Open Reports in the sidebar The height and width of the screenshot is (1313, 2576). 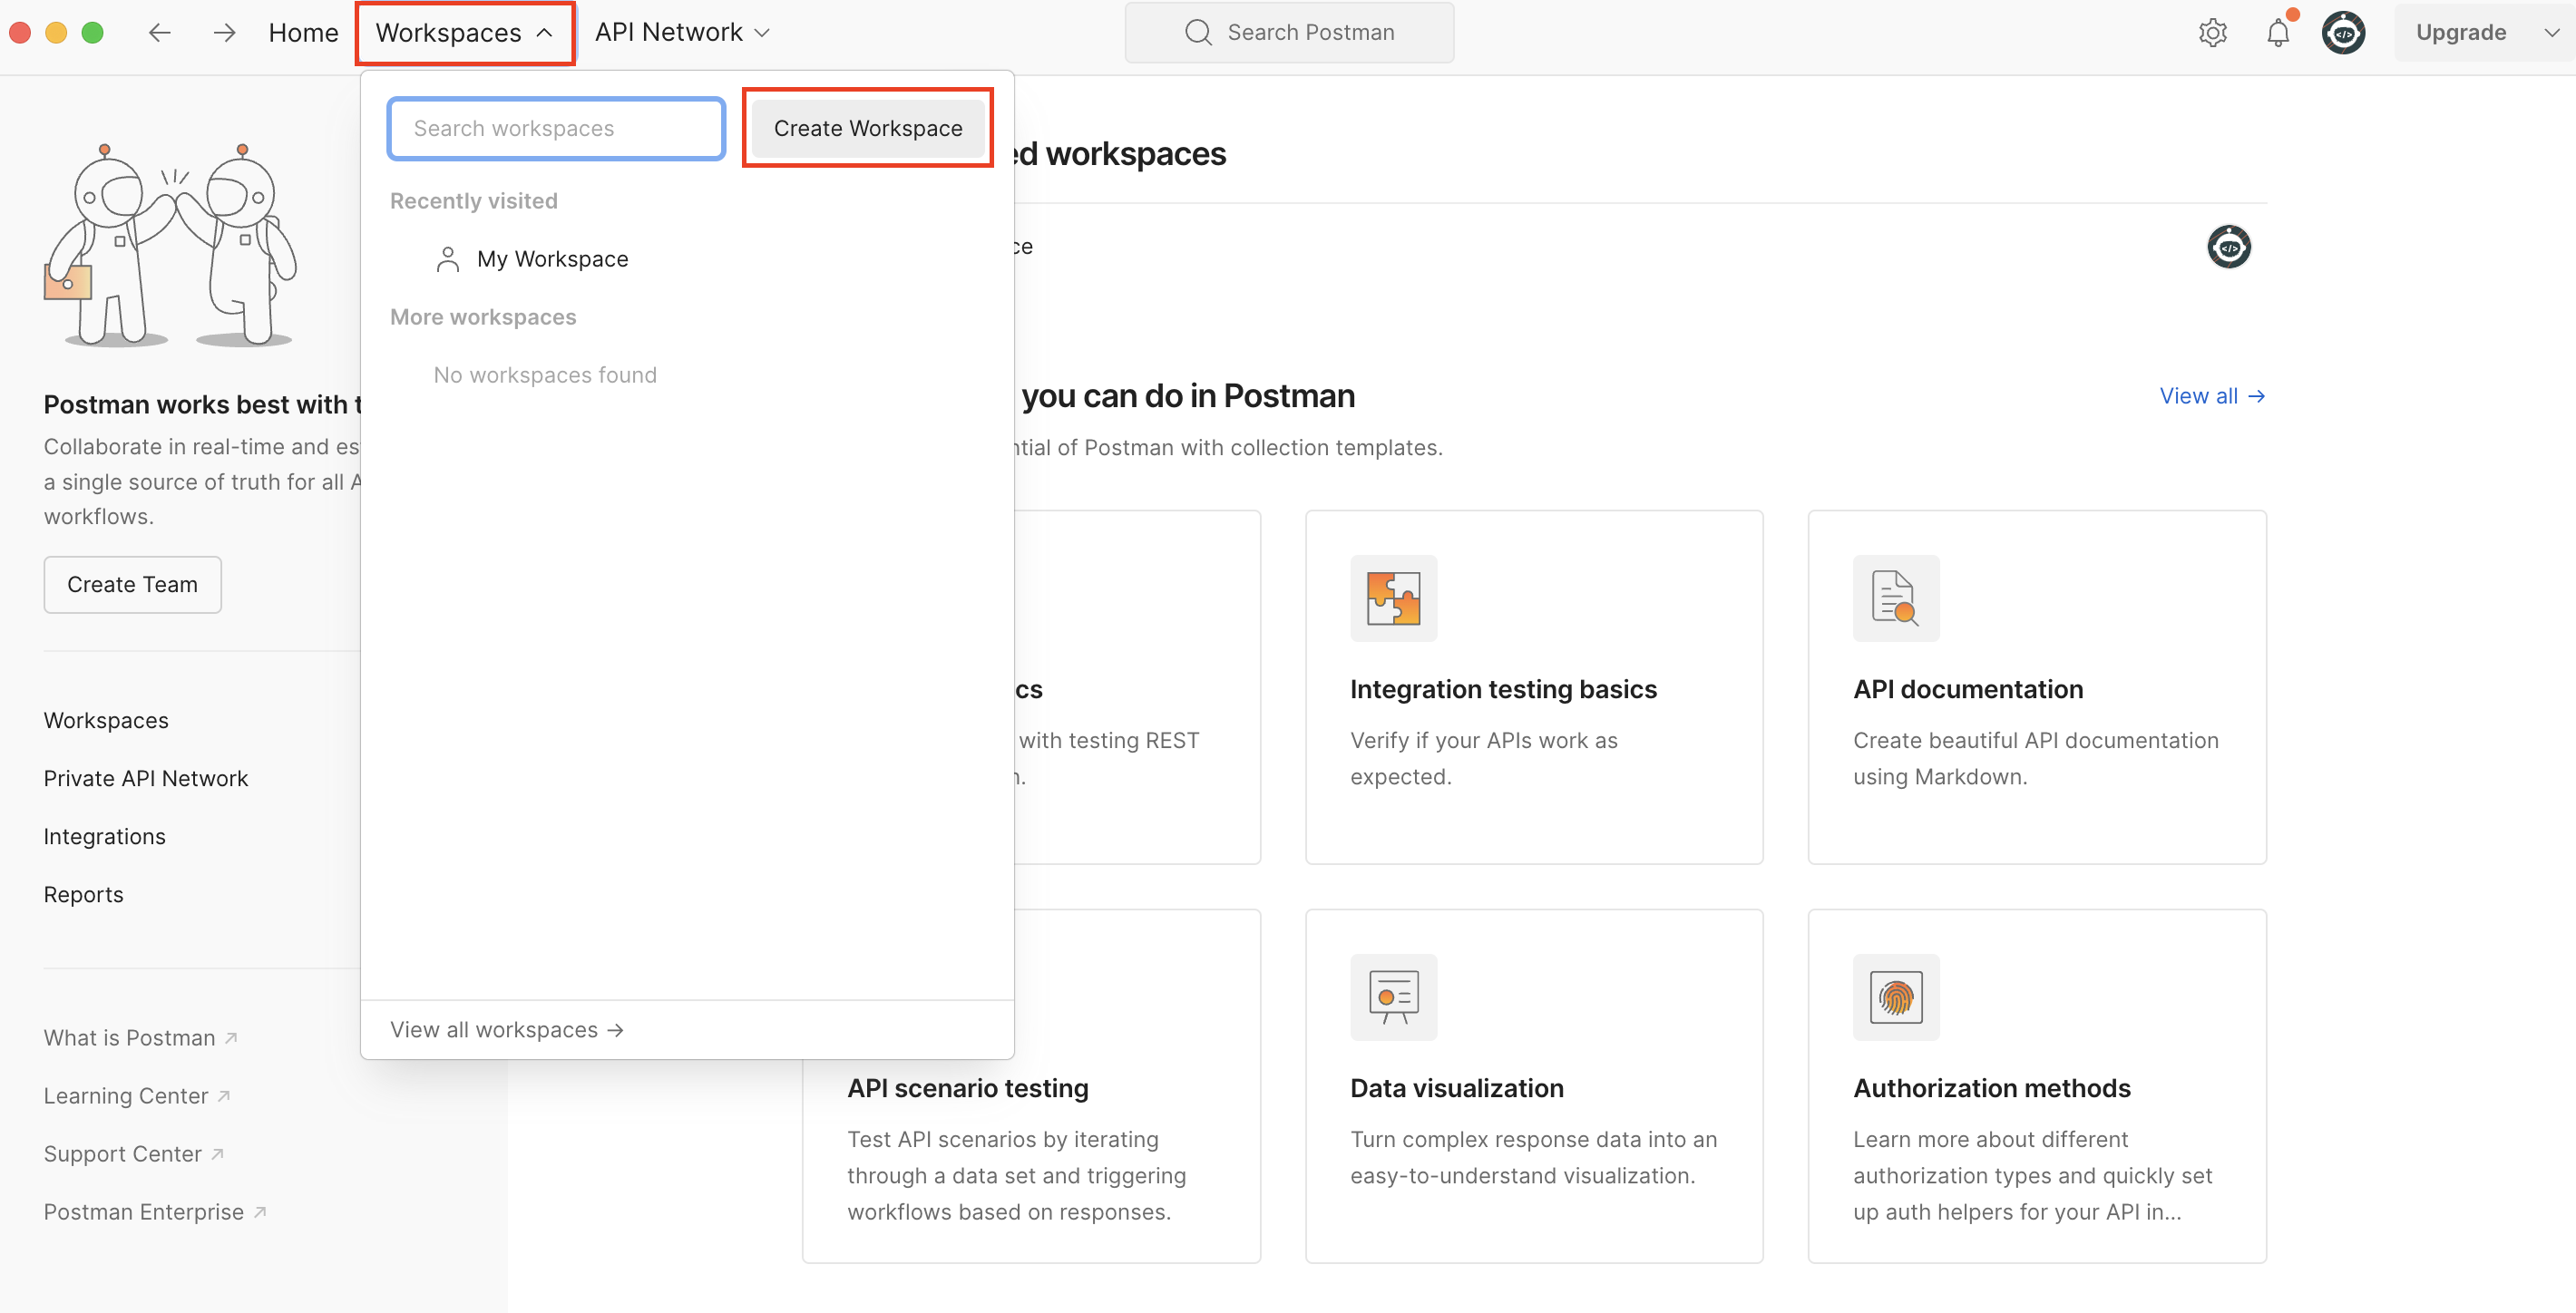point(84,894)
